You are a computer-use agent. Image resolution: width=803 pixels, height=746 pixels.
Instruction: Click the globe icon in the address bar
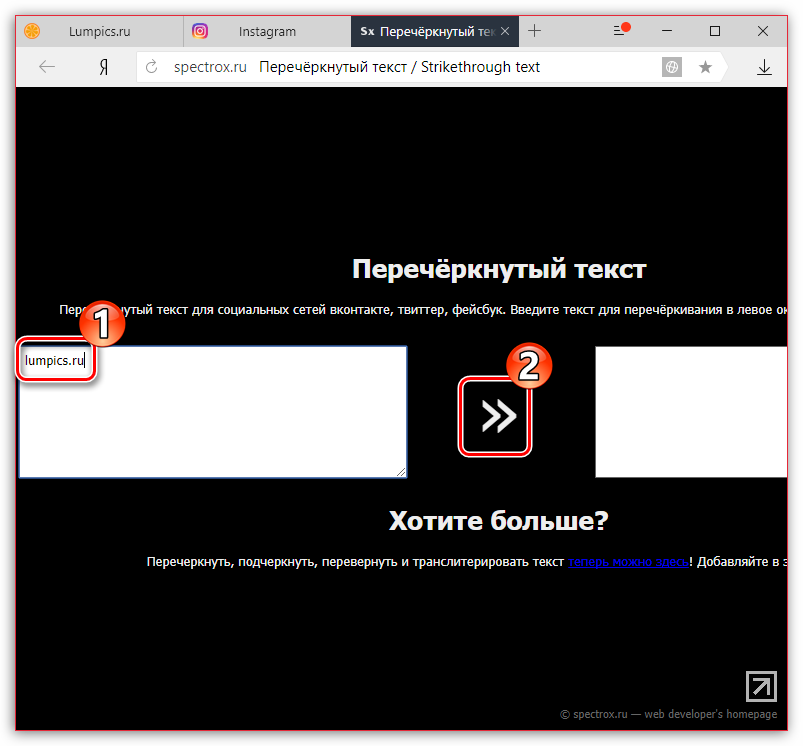(x=672, y=67)
